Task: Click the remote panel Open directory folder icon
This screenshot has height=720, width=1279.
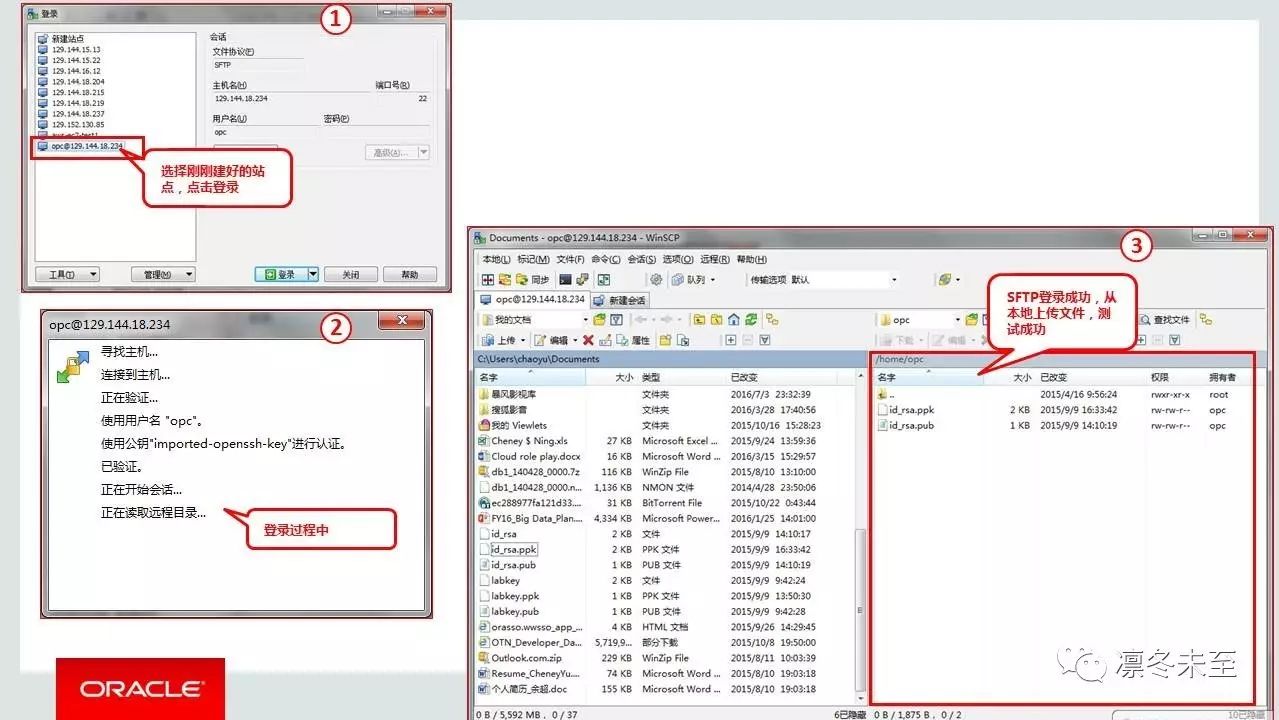Action: [x=972, y=320]
